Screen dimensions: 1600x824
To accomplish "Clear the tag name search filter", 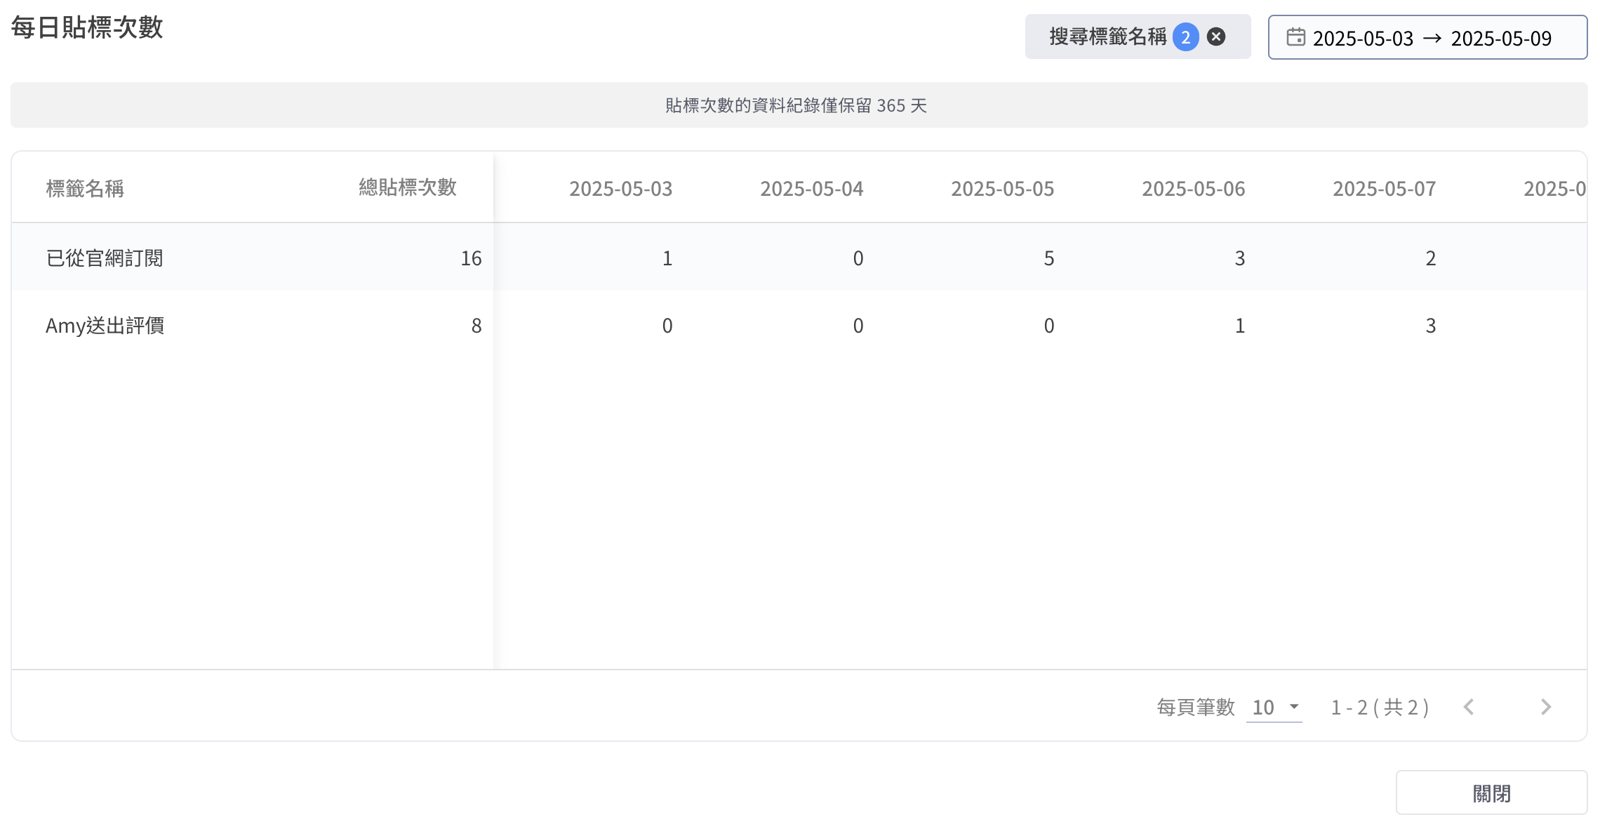I will pos(1216,37).
